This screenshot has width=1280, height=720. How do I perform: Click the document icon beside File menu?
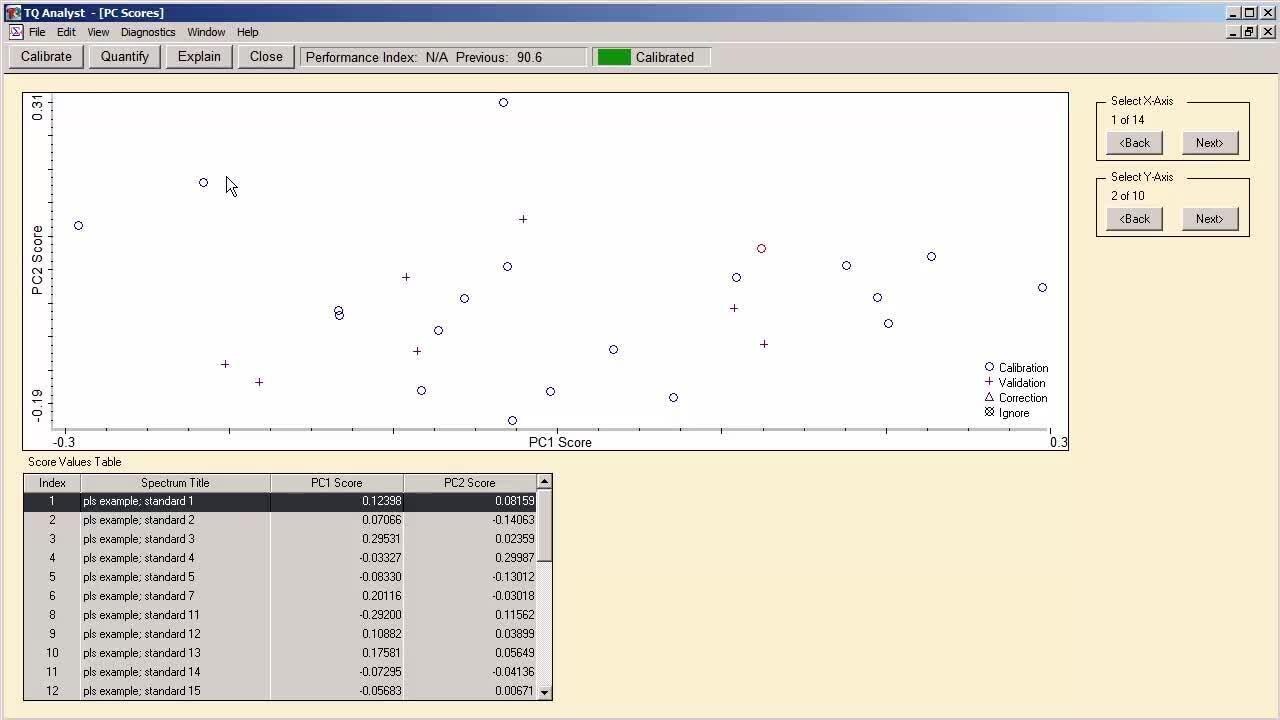point(15,32)
